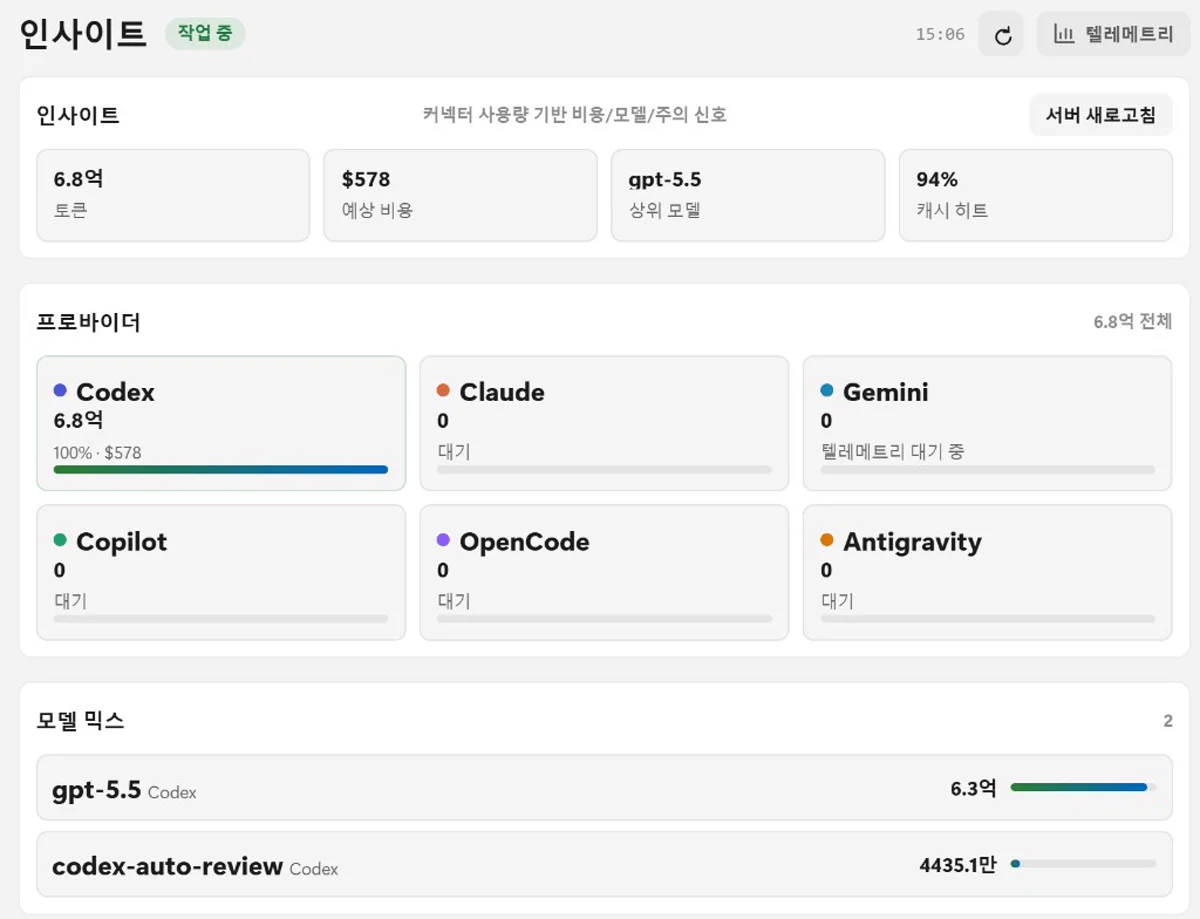Open the Copilot provider card
1200x919 pixels.
click(221, 573)
